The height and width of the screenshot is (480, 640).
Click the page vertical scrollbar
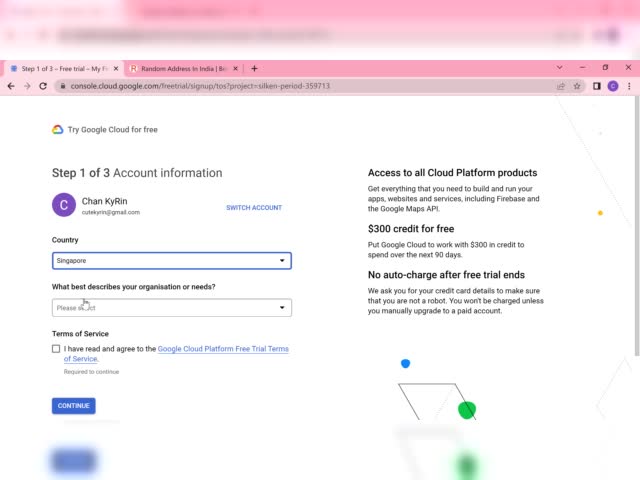637,226
